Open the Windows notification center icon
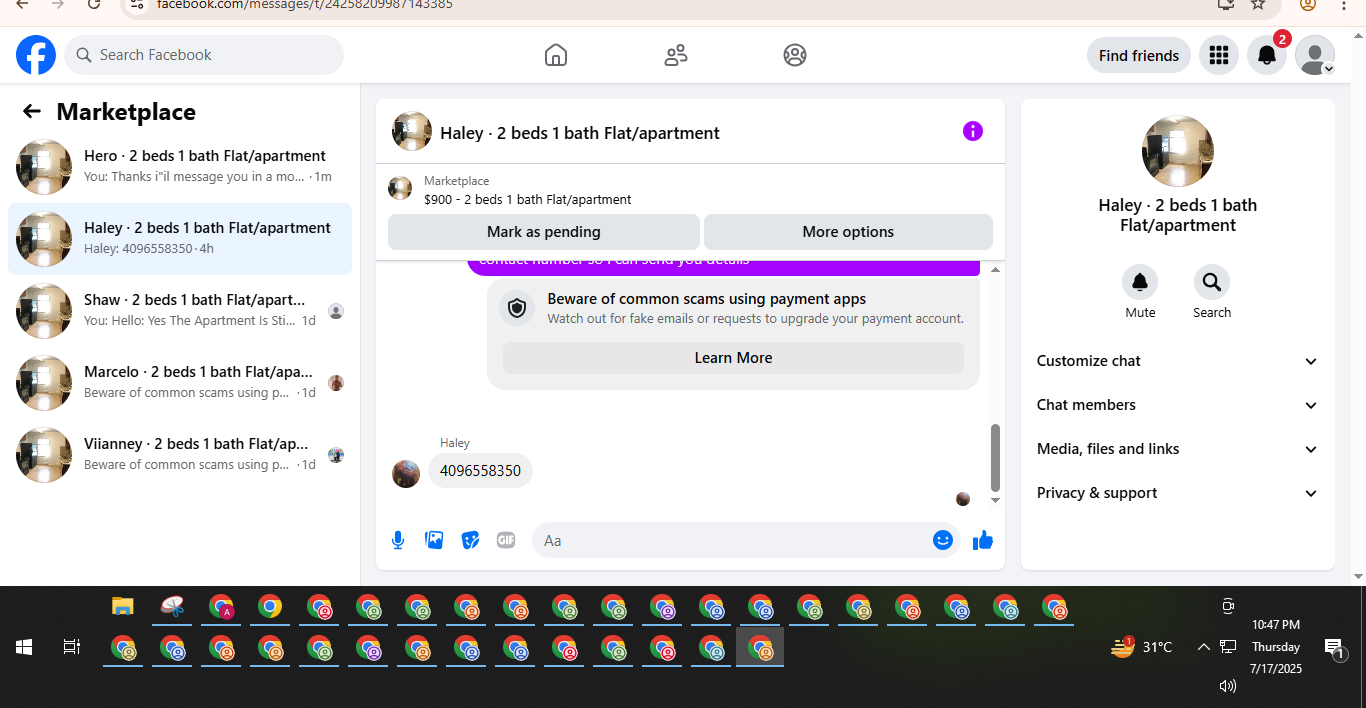 1335,648
